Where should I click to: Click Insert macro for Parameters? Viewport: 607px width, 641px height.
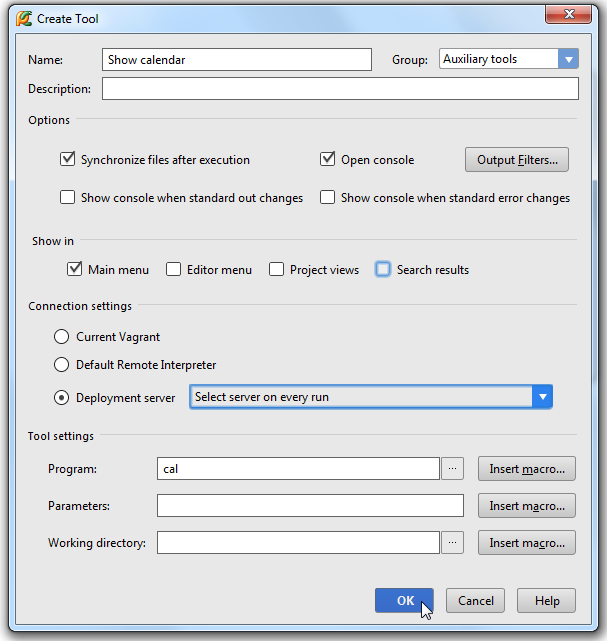pyautogui.click(x=527, y=506)
